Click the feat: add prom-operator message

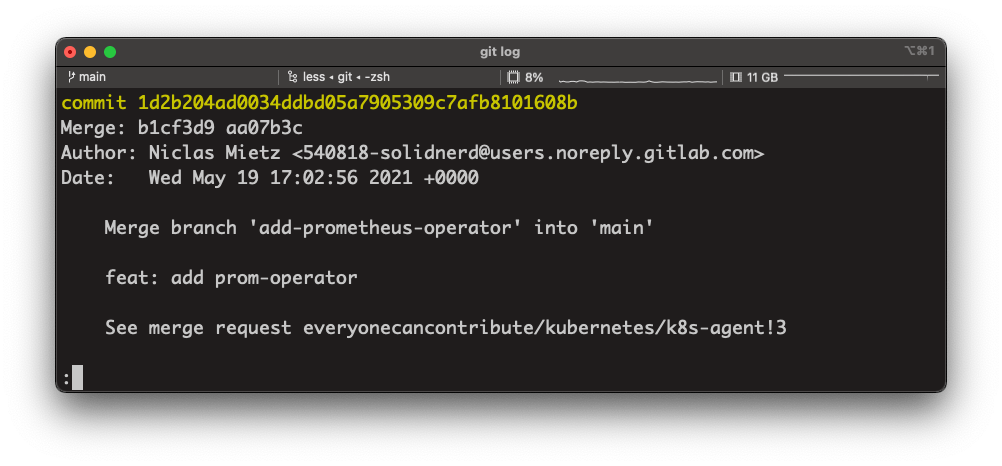tap(231, 278)
